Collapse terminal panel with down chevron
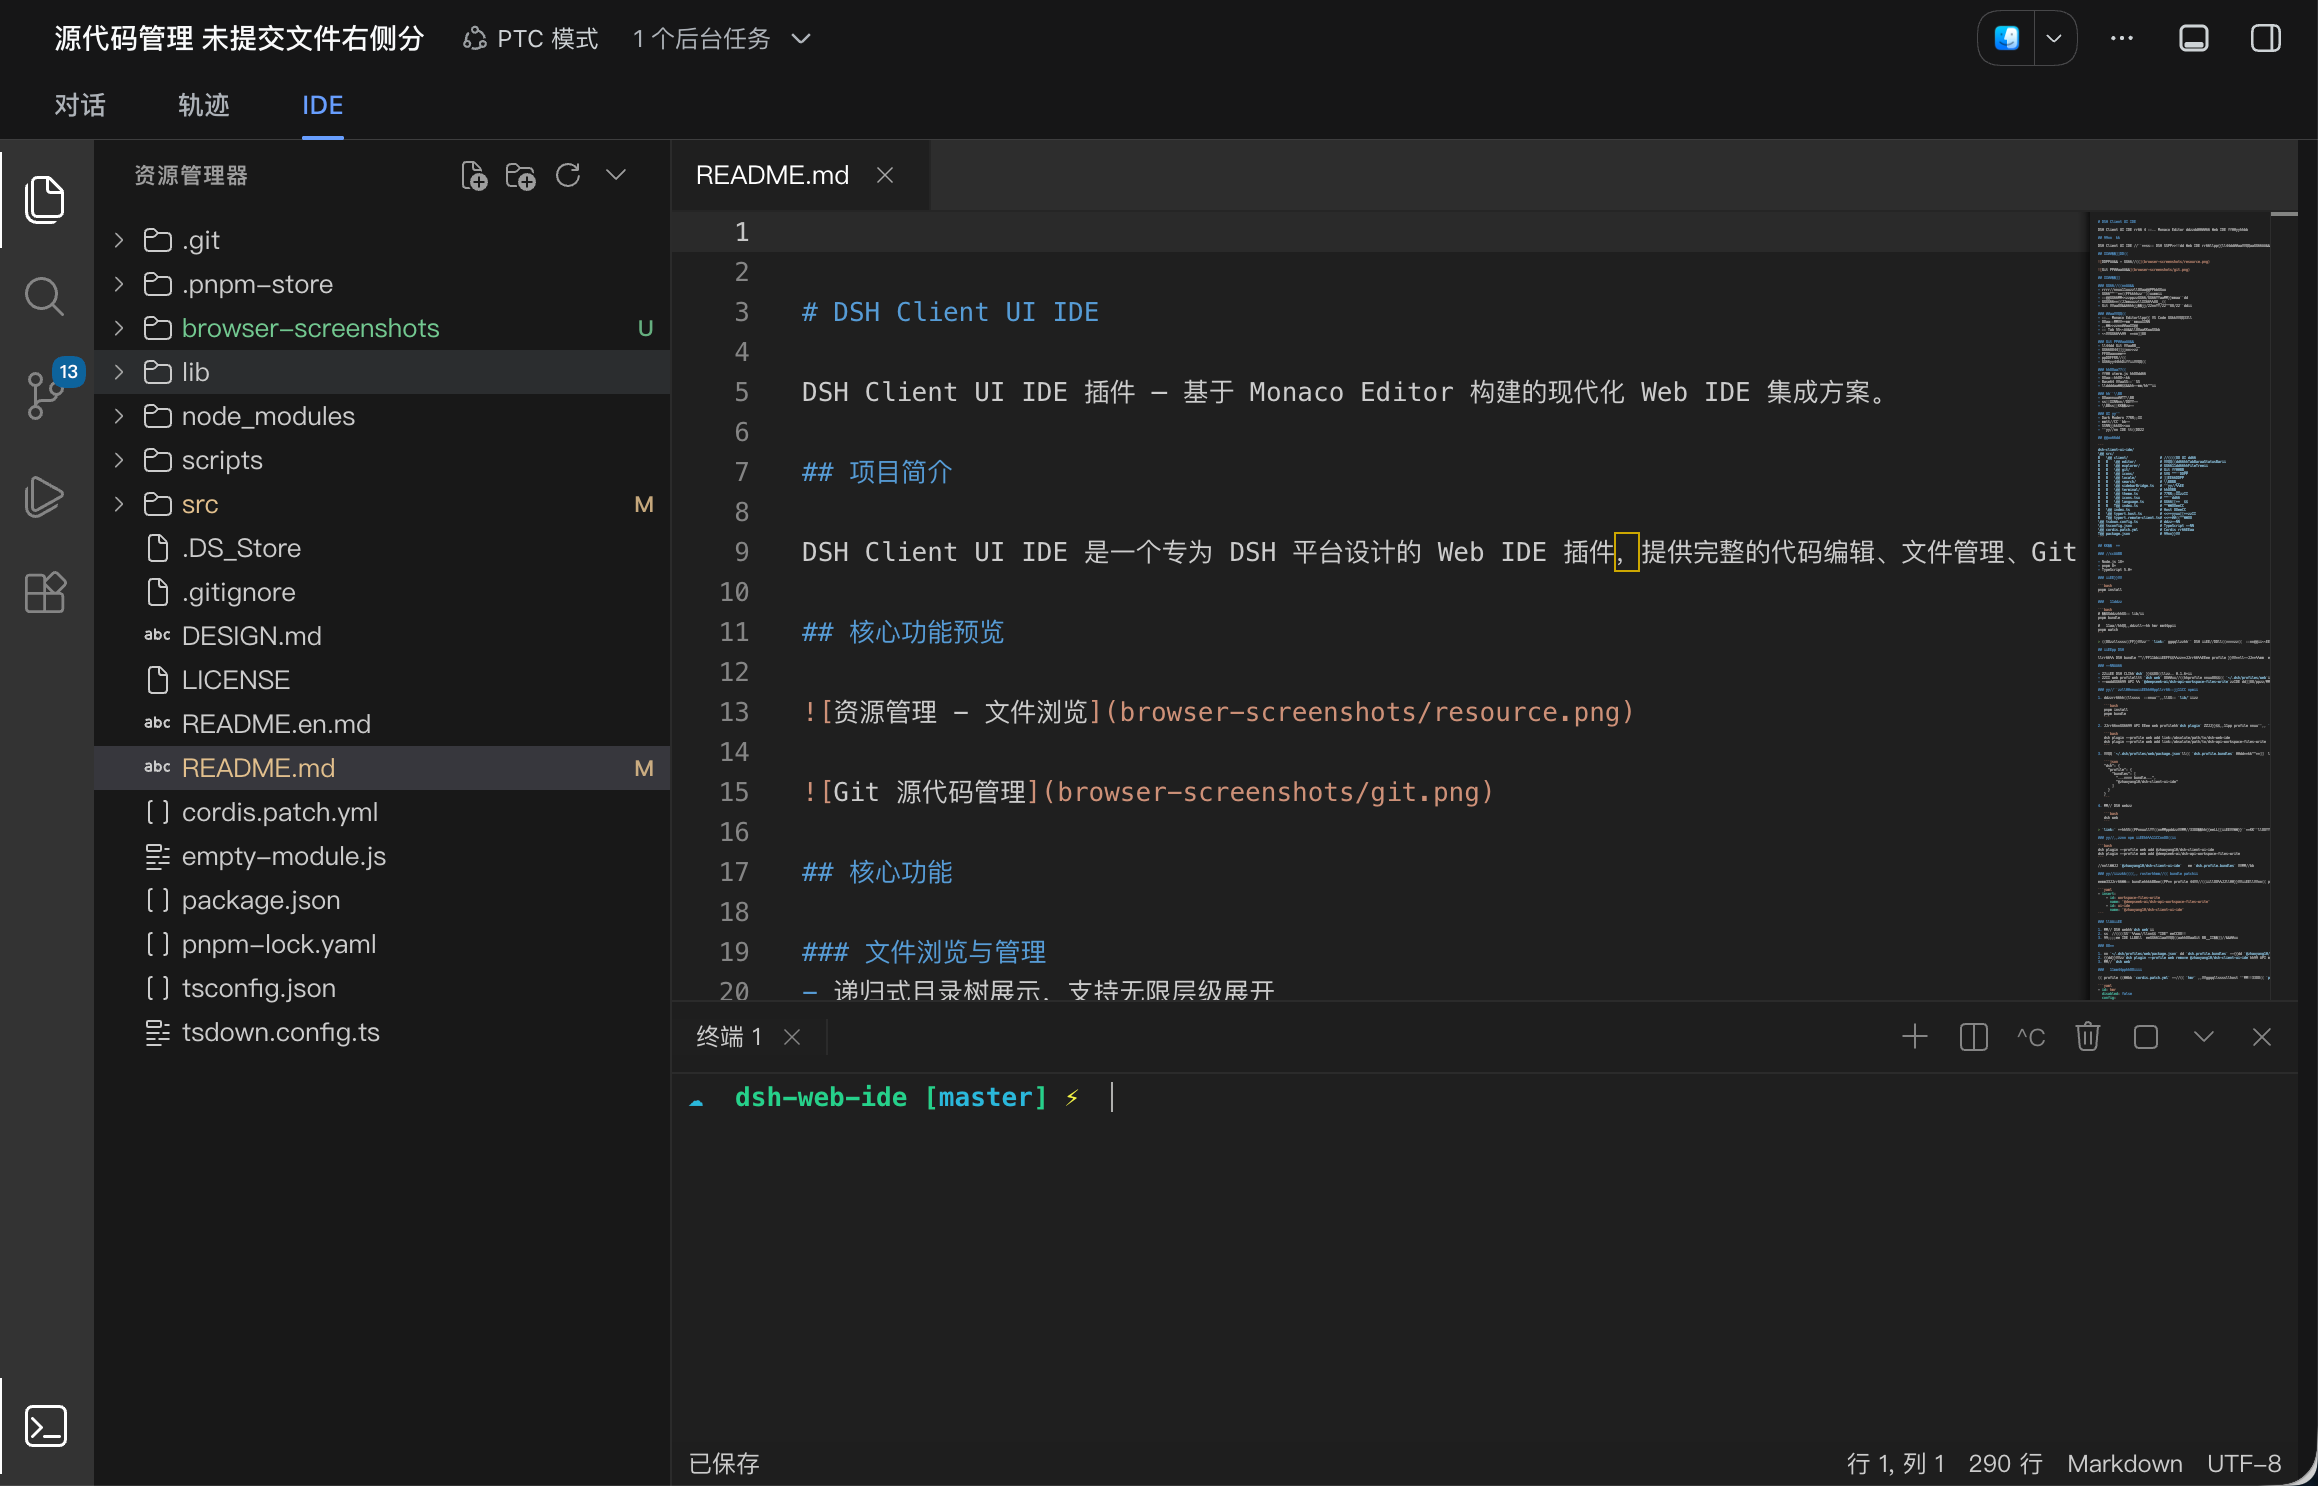 click(x=2204, y=1037)
